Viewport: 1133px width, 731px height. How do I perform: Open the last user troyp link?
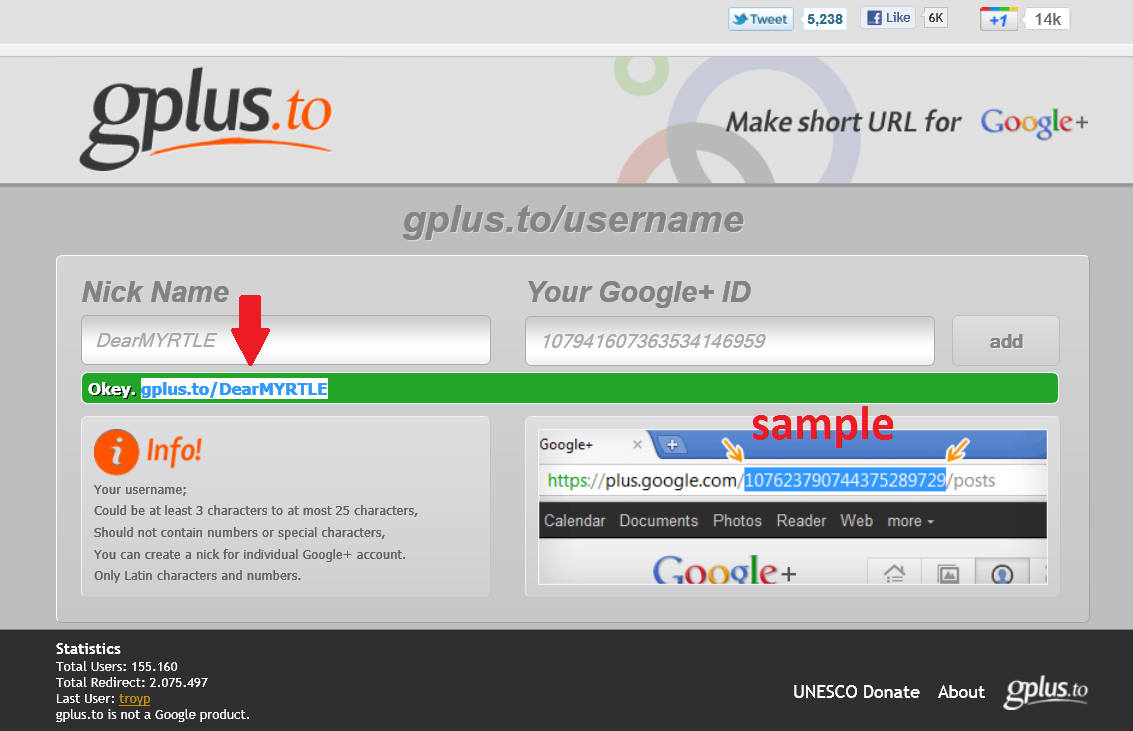[x=134, y=698]
